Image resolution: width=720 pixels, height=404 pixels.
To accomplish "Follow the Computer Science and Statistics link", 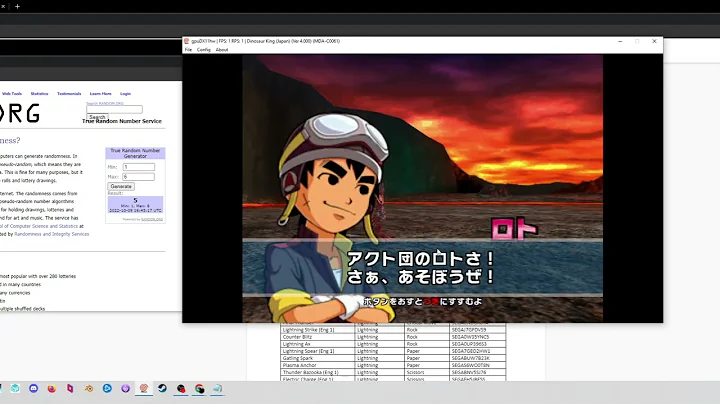I will point(41,226).
